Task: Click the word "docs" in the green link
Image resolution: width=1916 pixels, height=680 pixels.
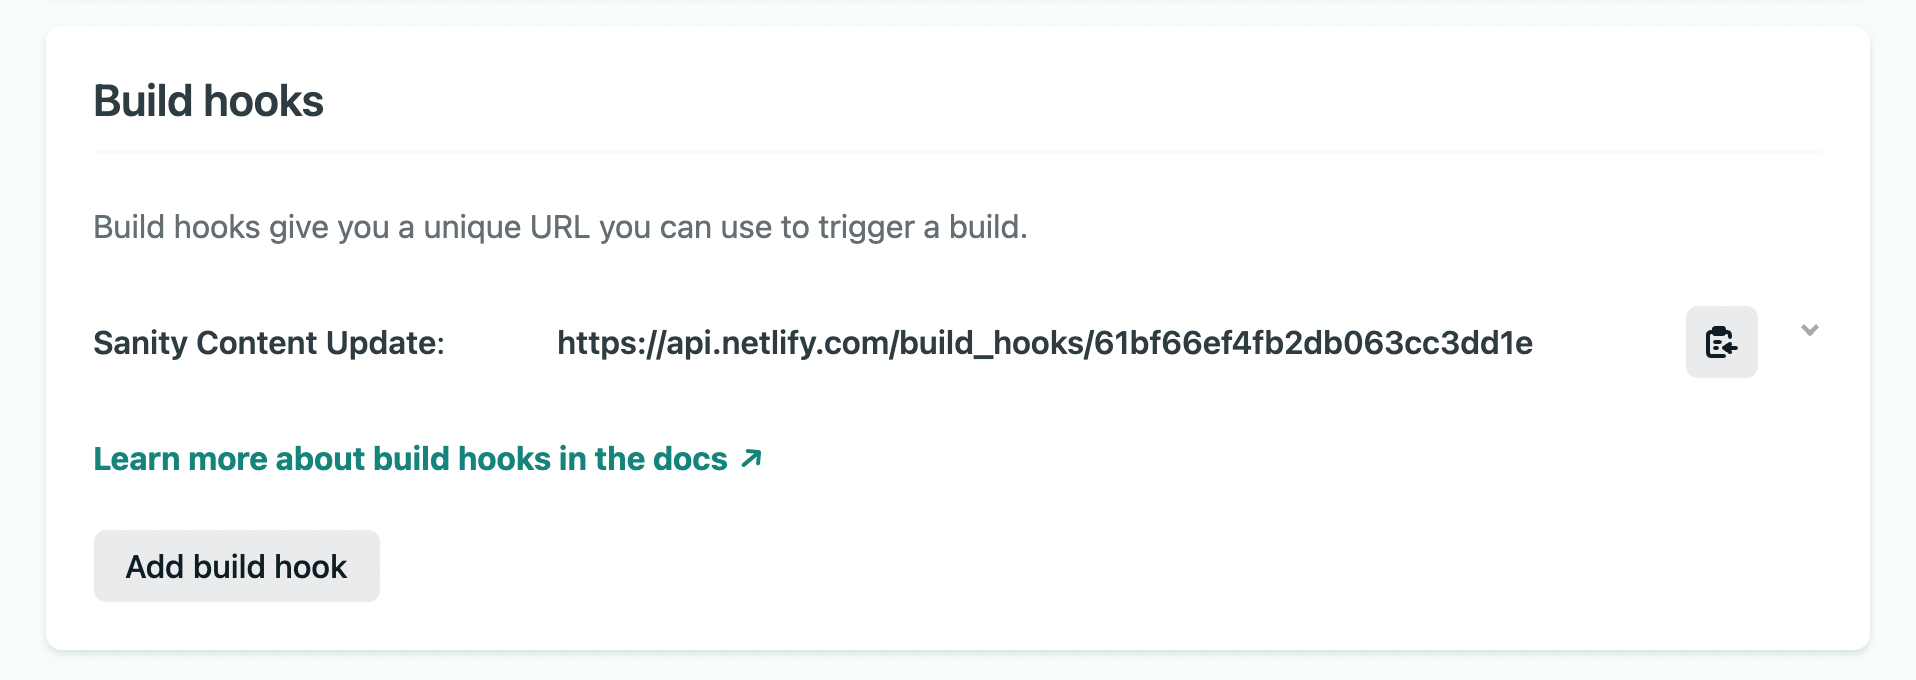Action: point(690,459)
